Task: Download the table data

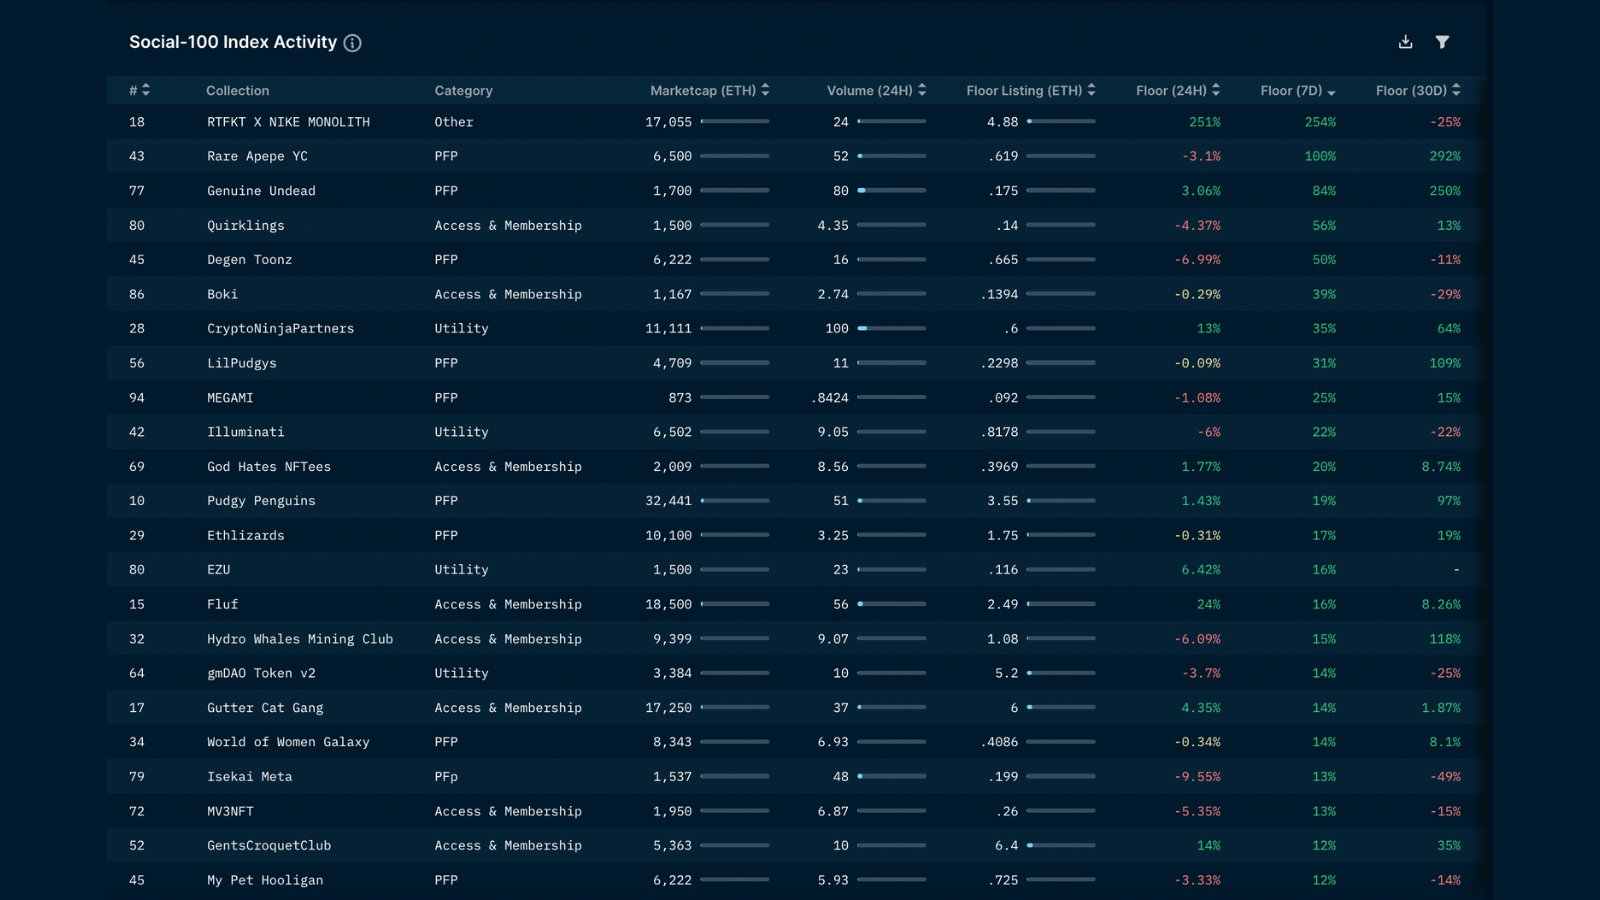Action: 1405,42
